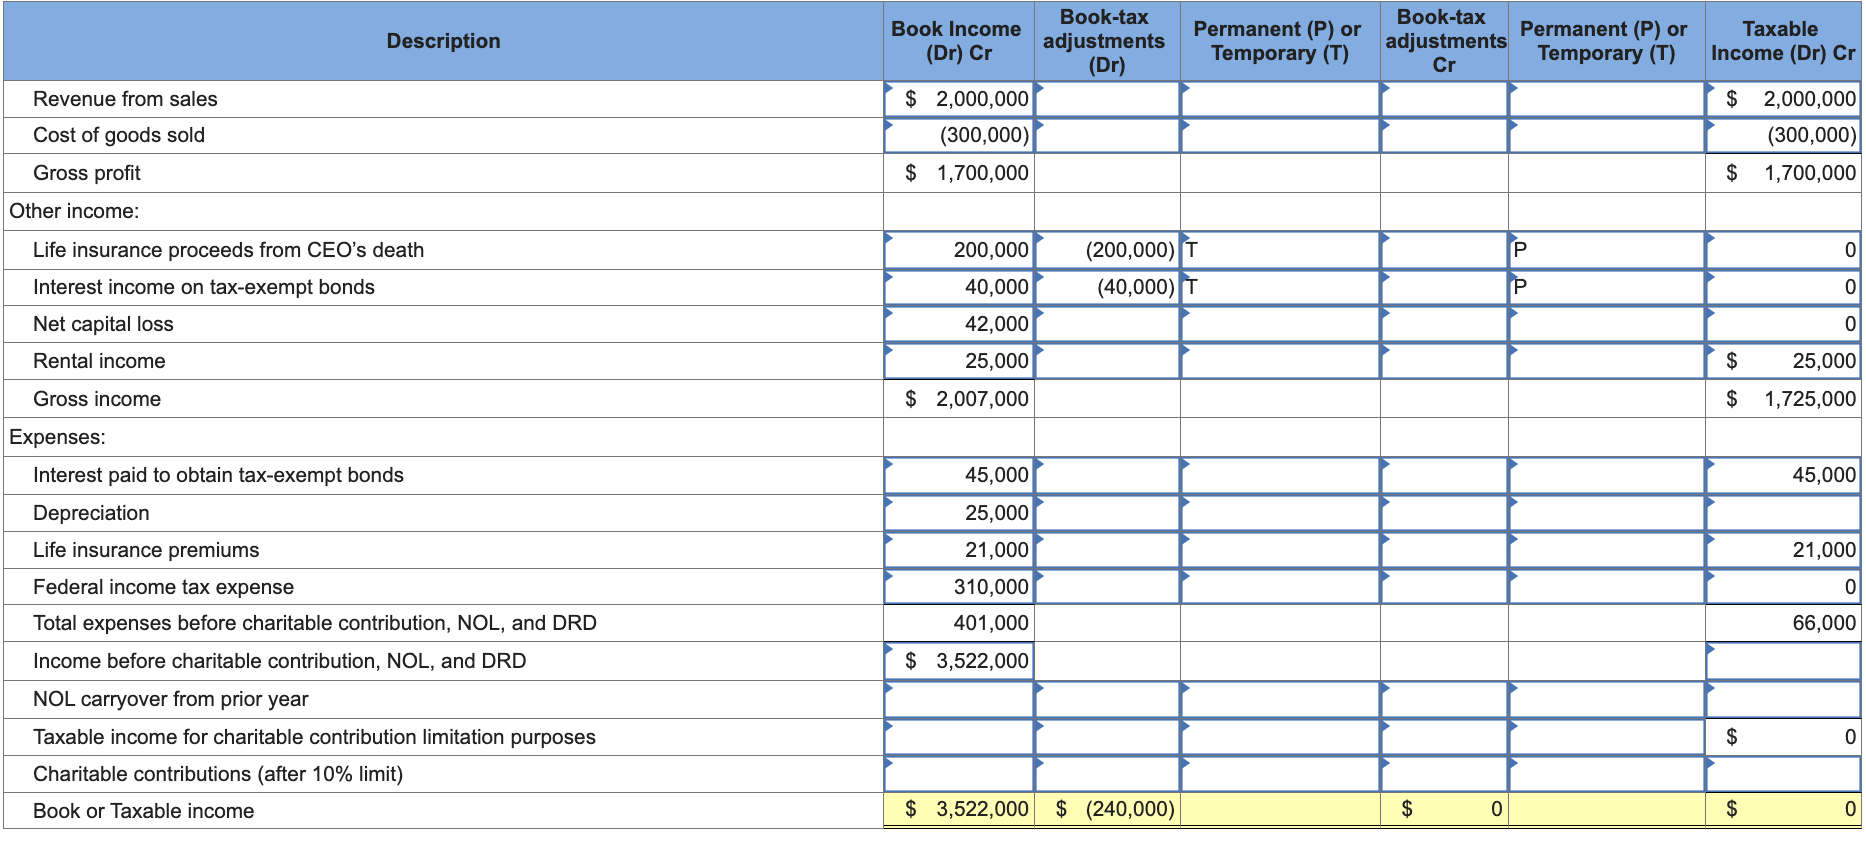
Task: Open dropdown showing P for Life insurance proceeds
Action: pos(1607,250)
